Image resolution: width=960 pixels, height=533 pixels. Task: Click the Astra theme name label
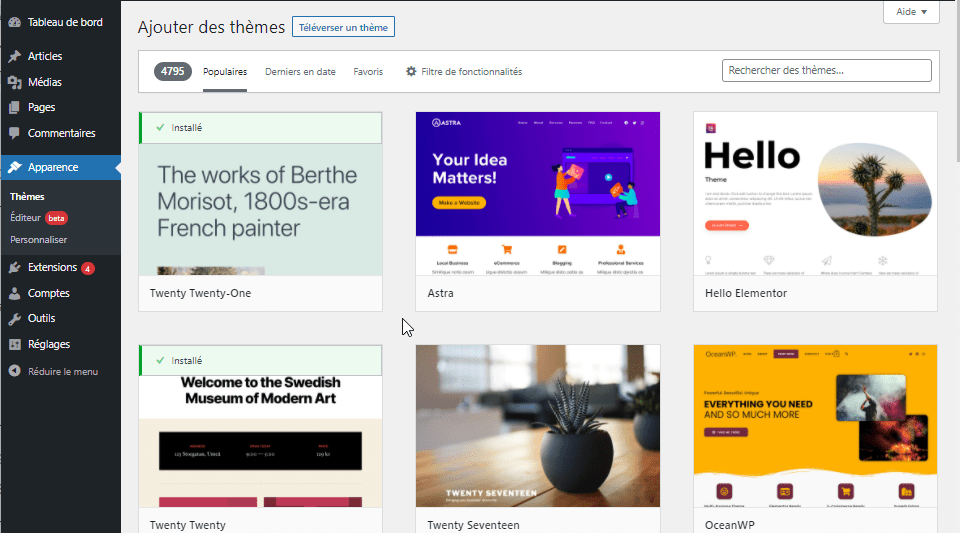pyautogui.click(x=440, y=293)
